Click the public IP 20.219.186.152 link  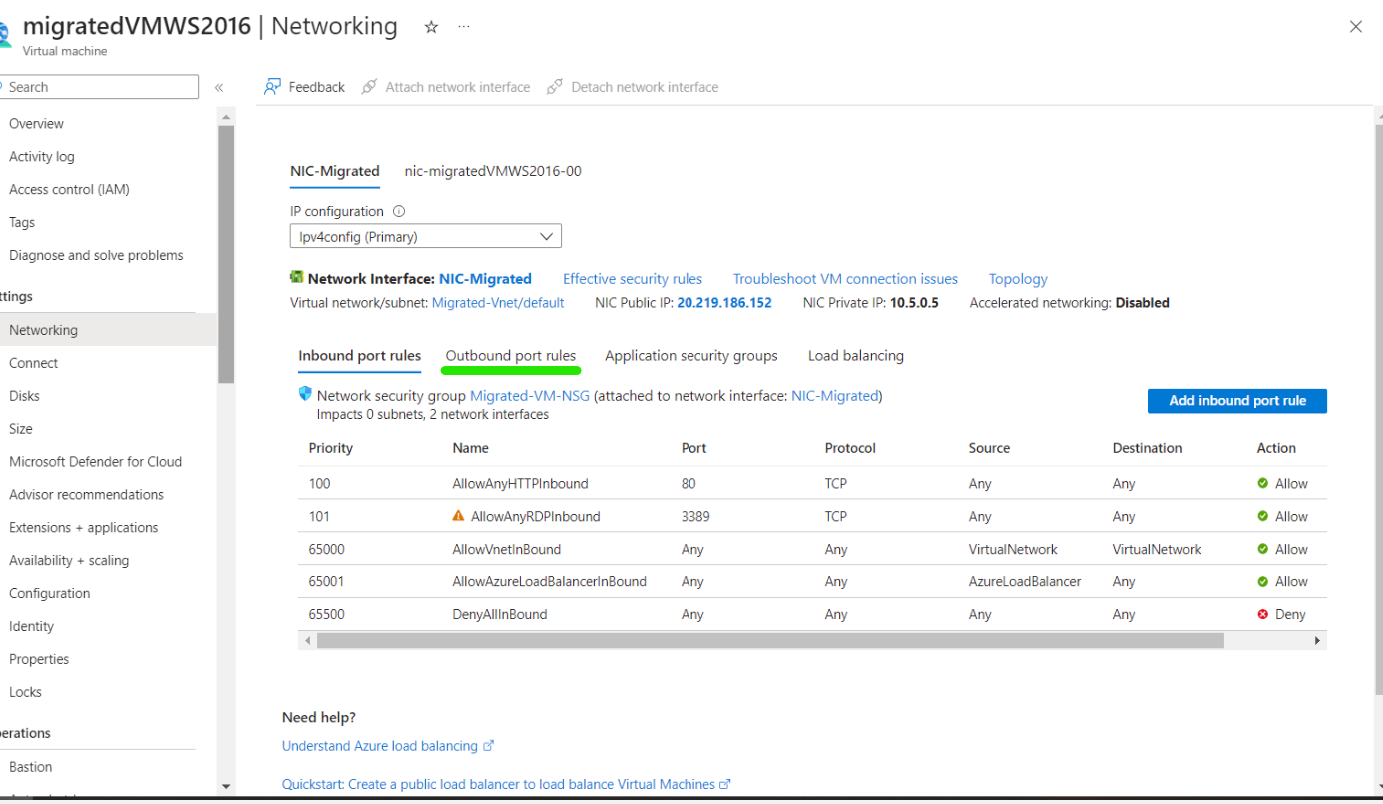[725, 303]
